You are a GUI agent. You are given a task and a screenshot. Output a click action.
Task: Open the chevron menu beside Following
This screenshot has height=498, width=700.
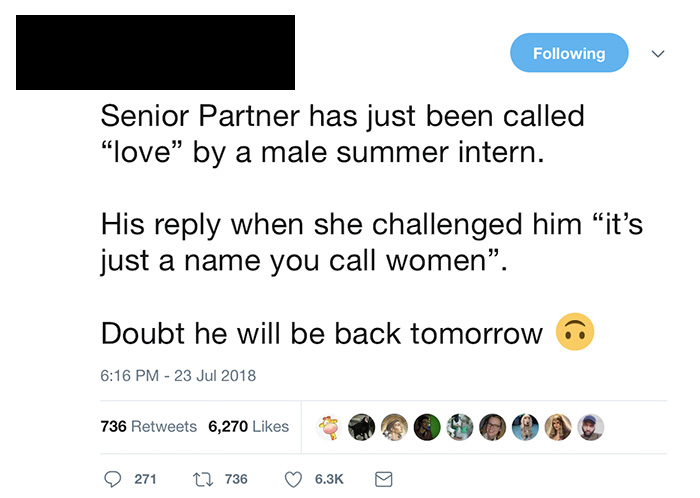pyautogui.click(x=658, y=54)
